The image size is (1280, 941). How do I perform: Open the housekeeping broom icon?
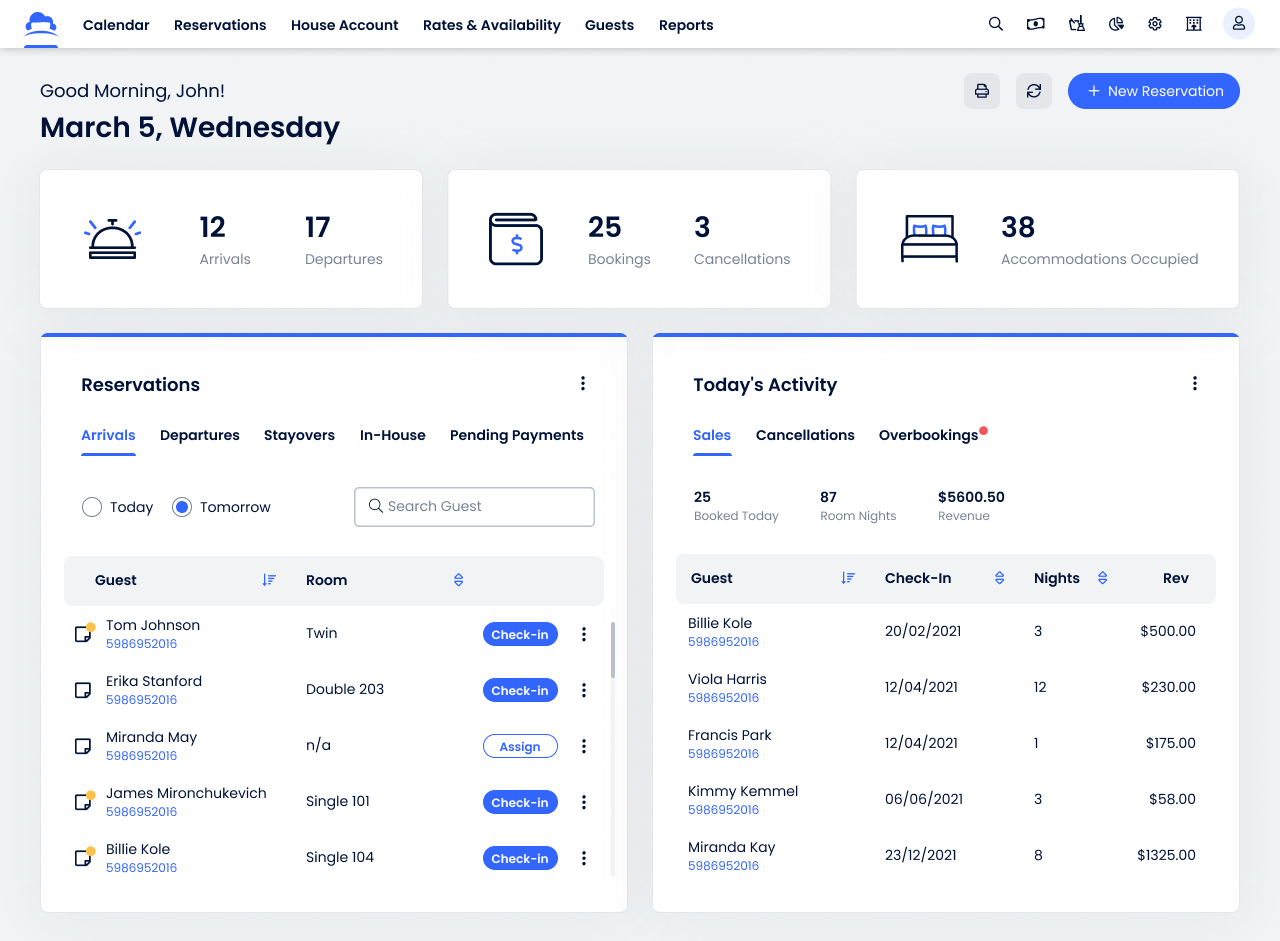[x=1076, y=24]
